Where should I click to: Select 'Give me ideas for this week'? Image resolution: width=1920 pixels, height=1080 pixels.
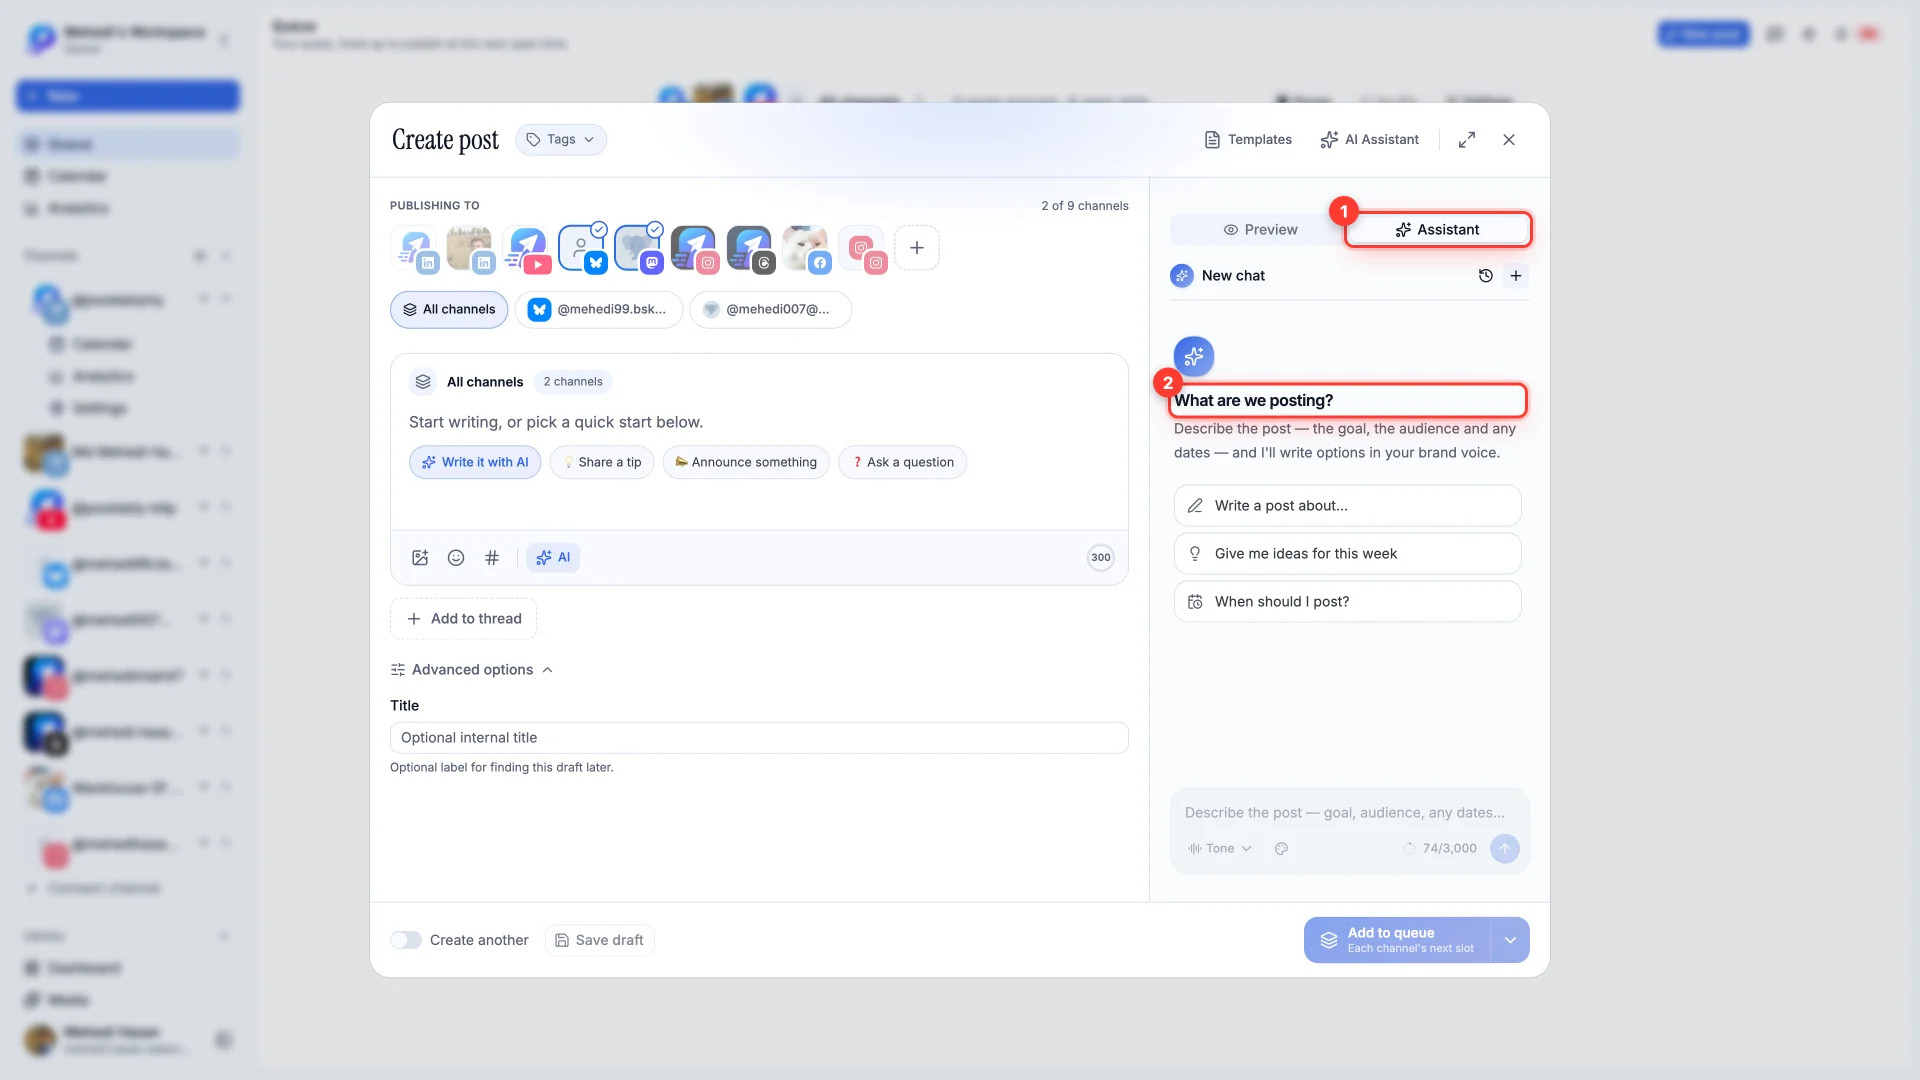pos(1348,554)
